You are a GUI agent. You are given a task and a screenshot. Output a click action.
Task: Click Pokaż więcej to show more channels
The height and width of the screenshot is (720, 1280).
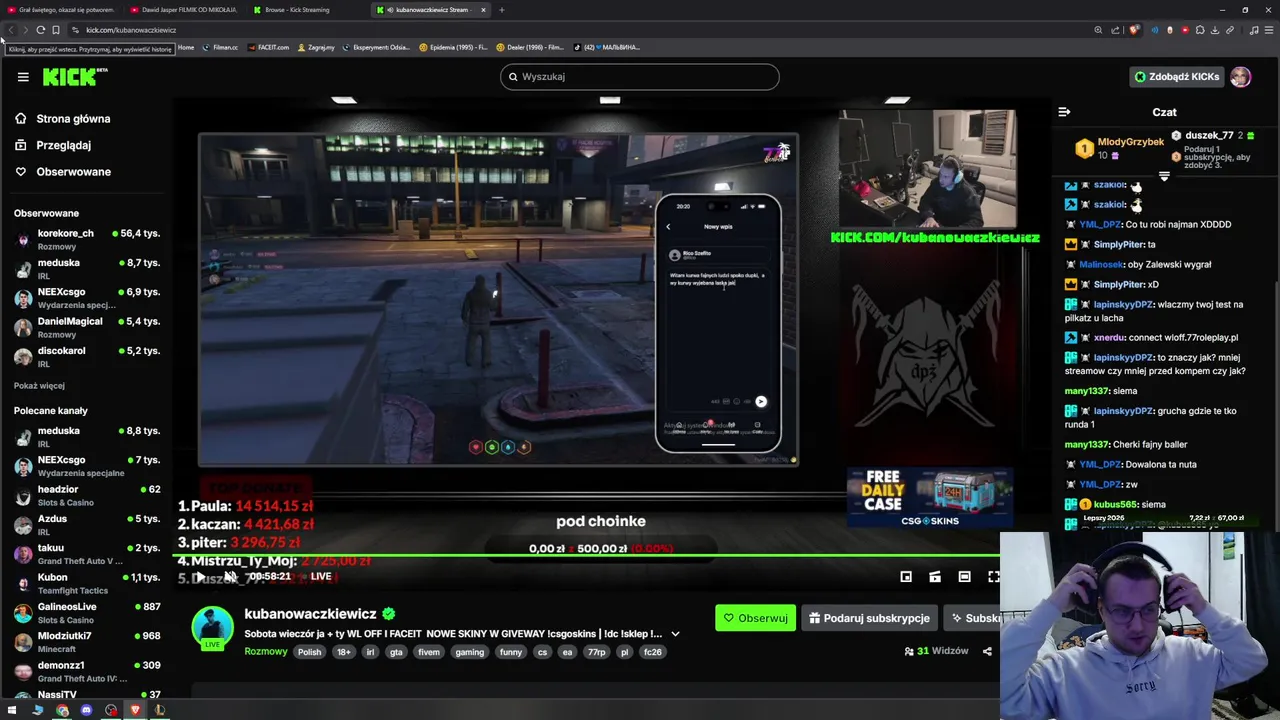[x=39, y=386]
